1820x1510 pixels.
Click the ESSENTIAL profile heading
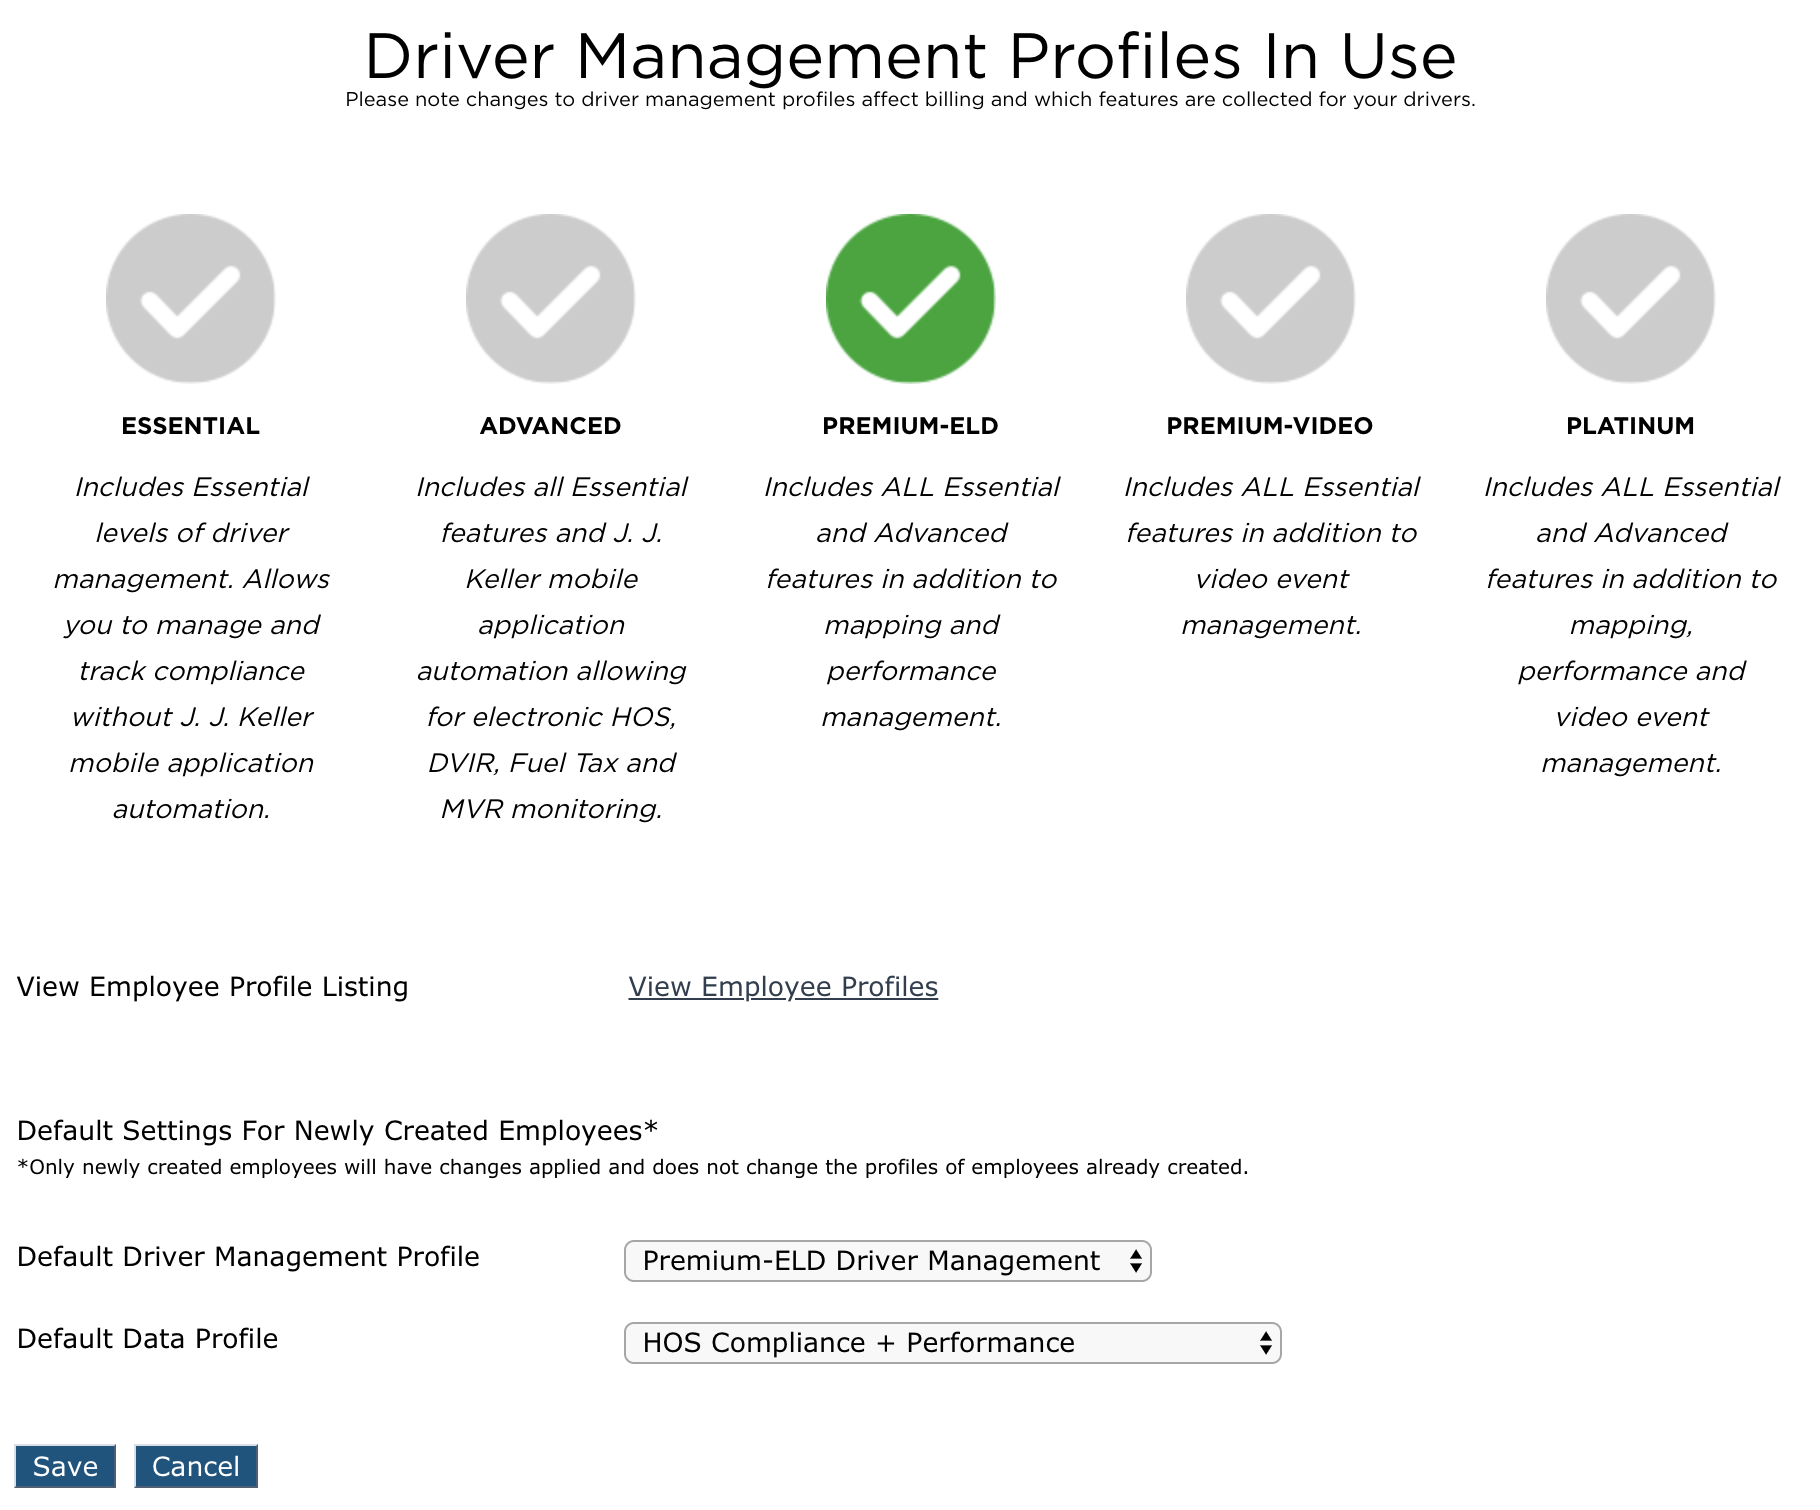click(190, 426)
